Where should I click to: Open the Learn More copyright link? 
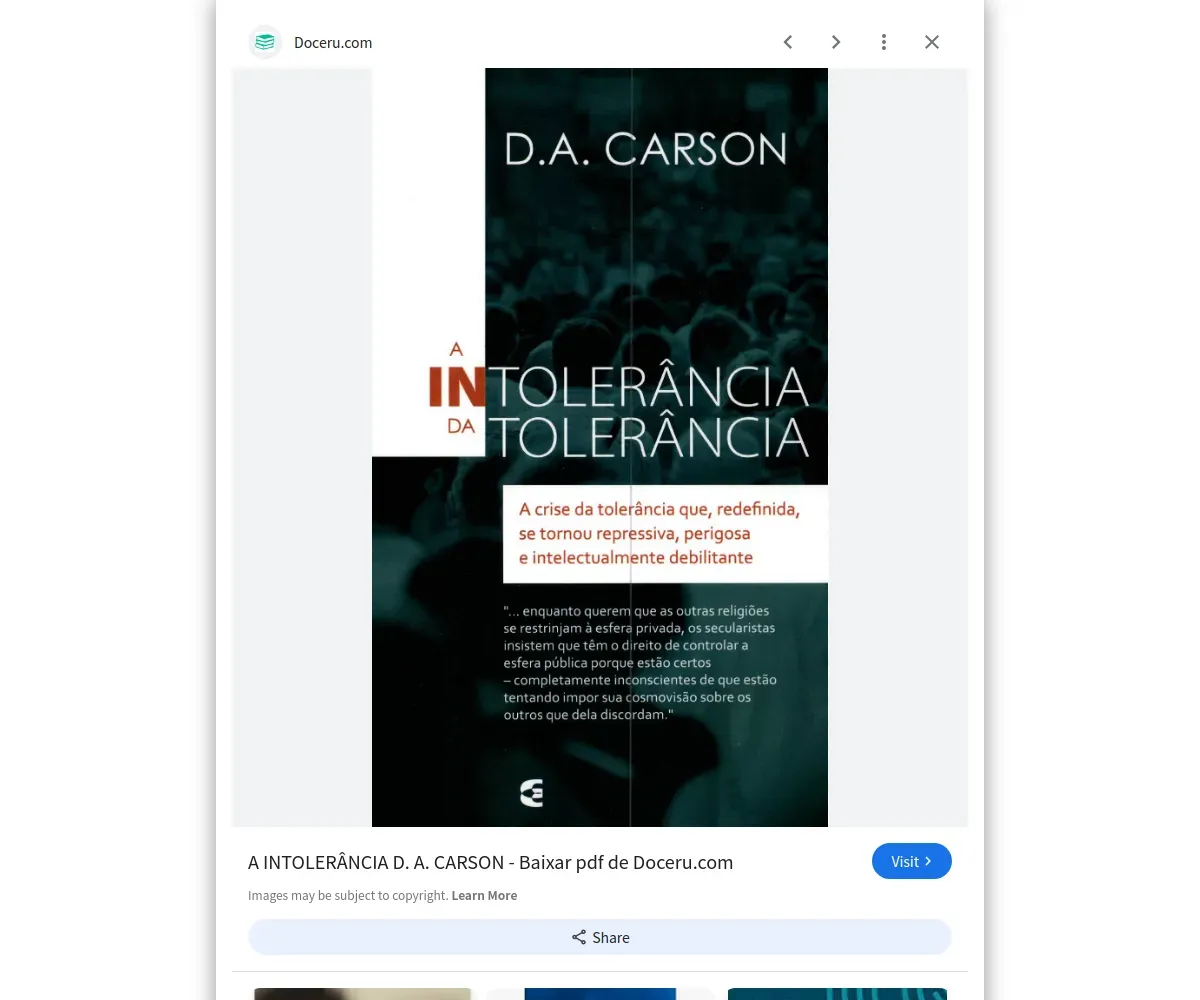pos(484,896)
